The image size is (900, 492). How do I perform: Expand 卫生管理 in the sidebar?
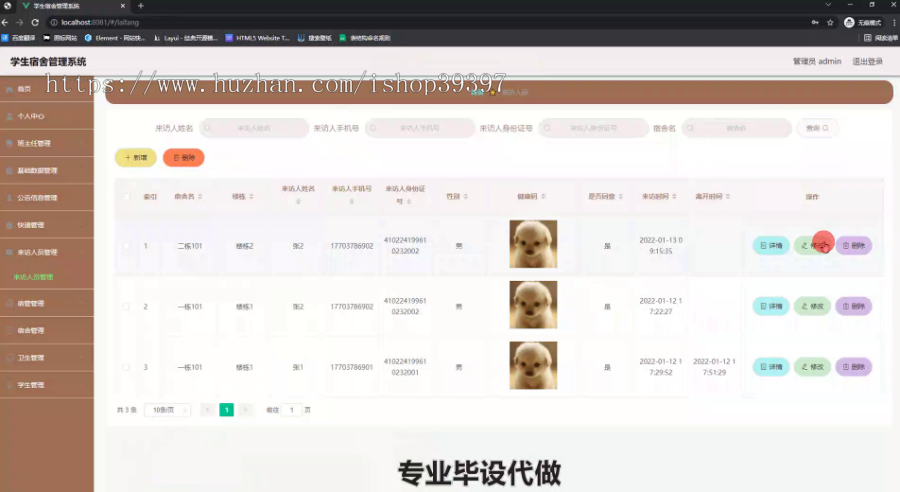pyautogui.click(x=47, y=358)
